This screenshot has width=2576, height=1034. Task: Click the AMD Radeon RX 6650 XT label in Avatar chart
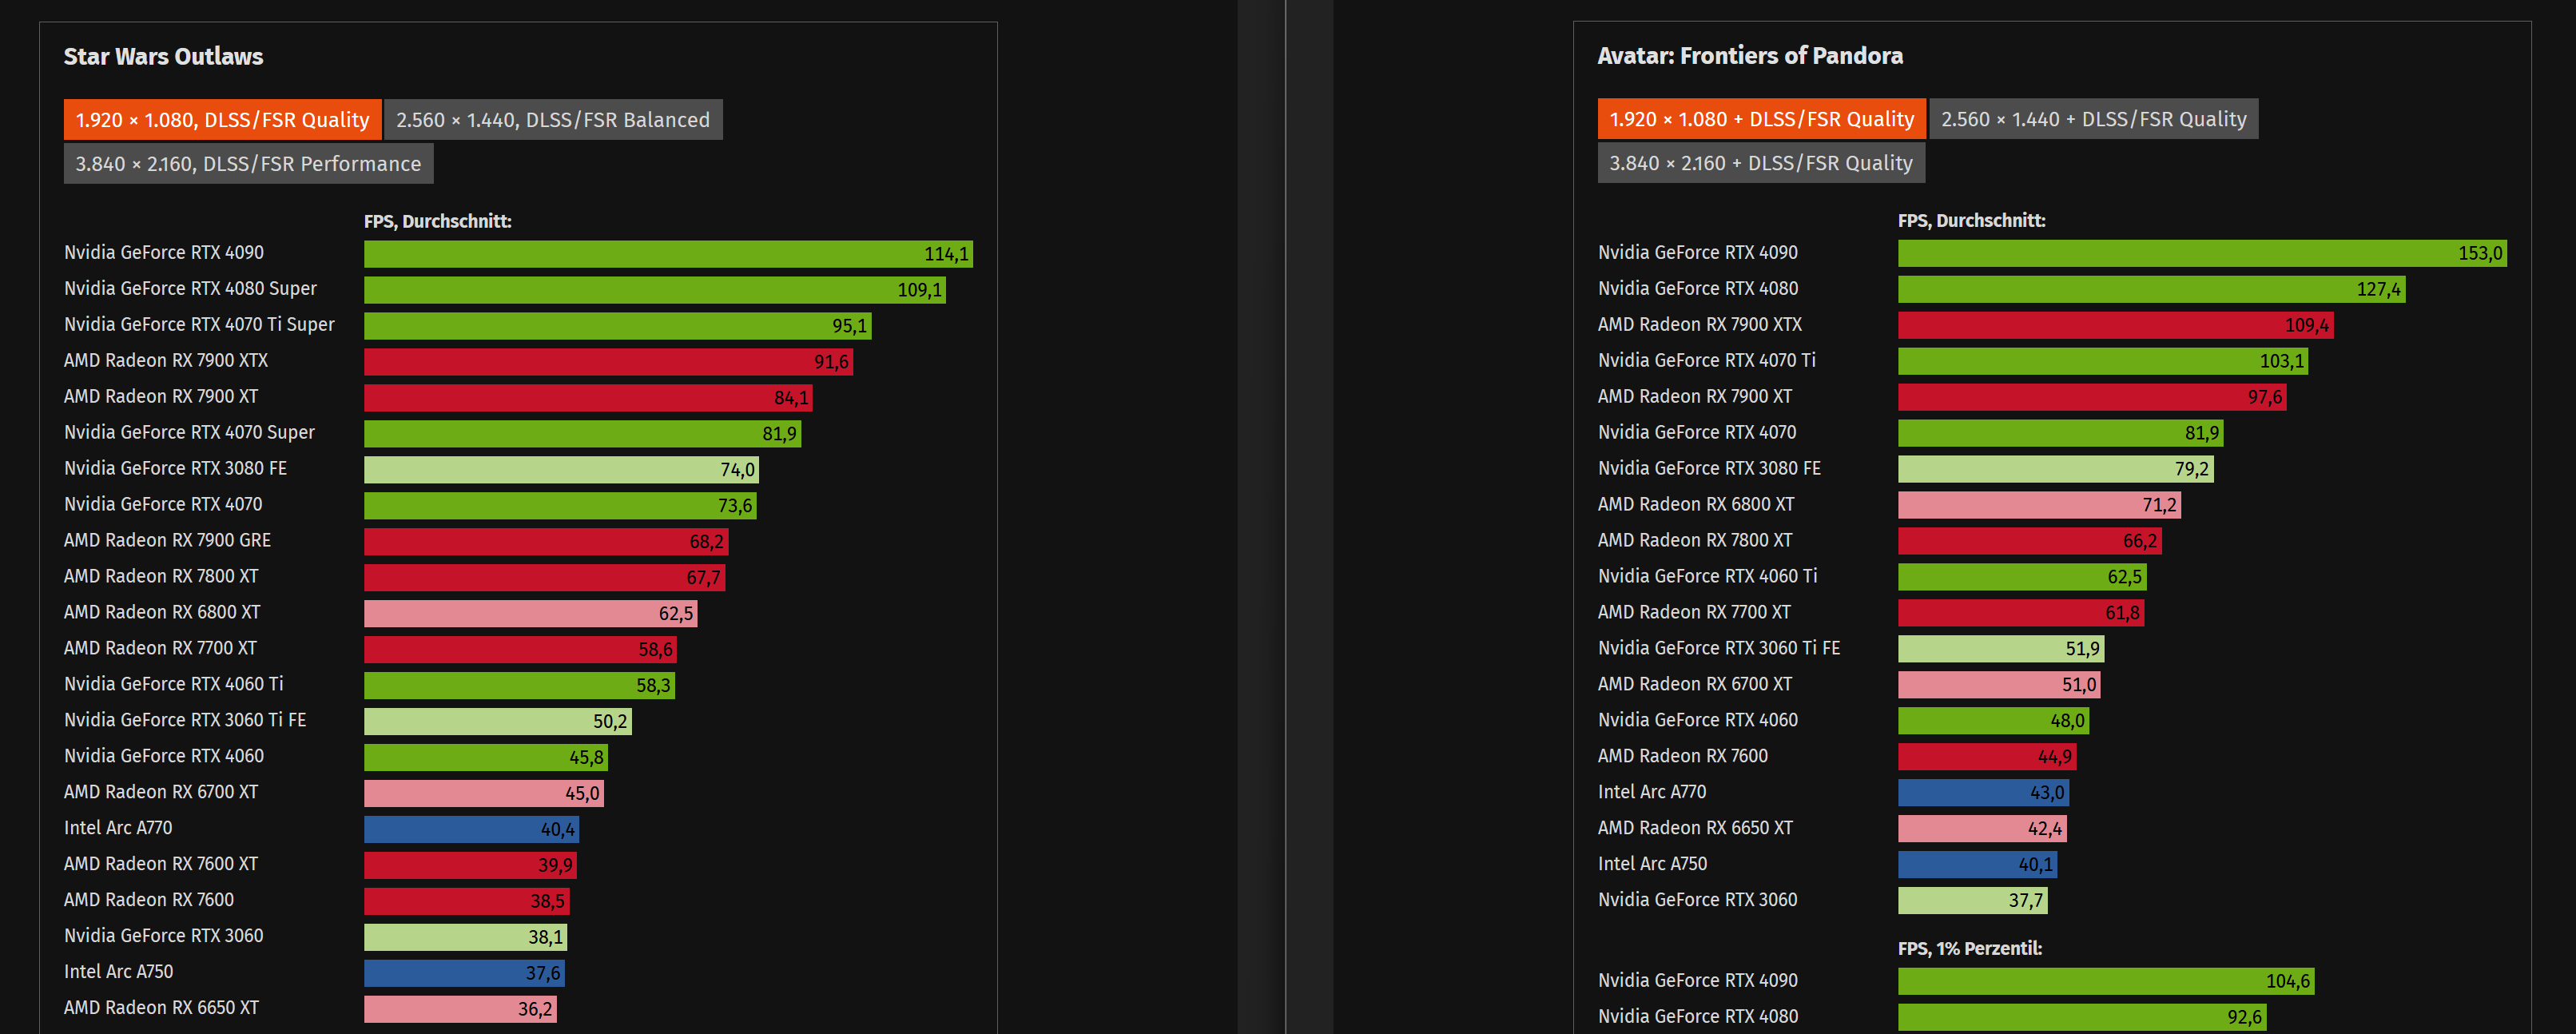coord(1694,828)
